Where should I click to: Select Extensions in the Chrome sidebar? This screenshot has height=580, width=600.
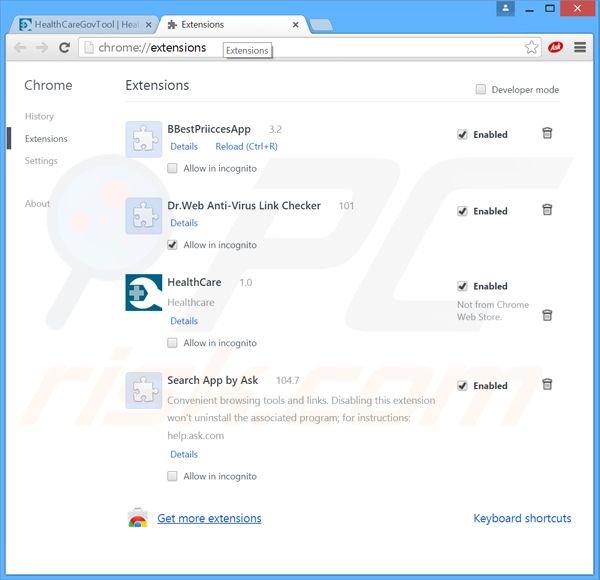coord(46,138)
